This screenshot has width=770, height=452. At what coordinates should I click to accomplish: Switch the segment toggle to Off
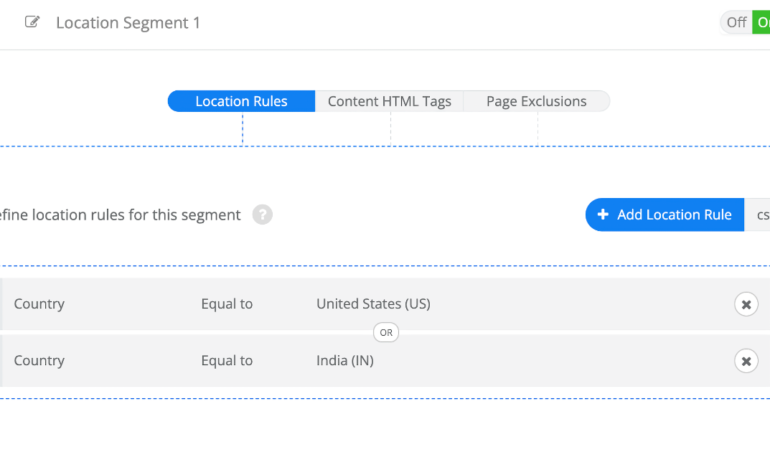(736, 22)
